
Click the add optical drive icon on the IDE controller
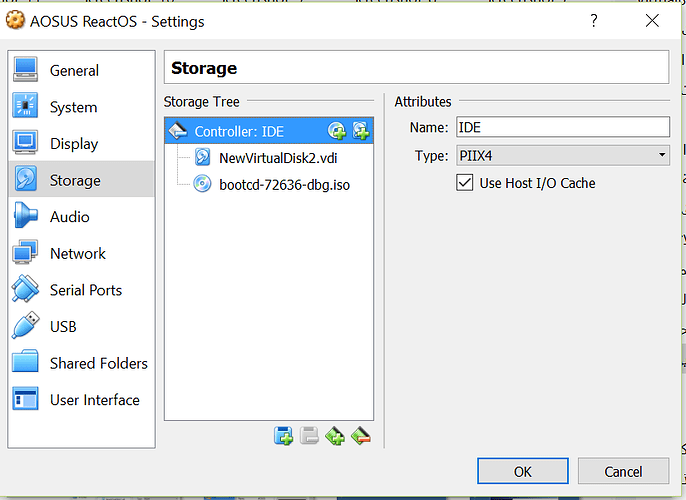click(x=338, y=131)
